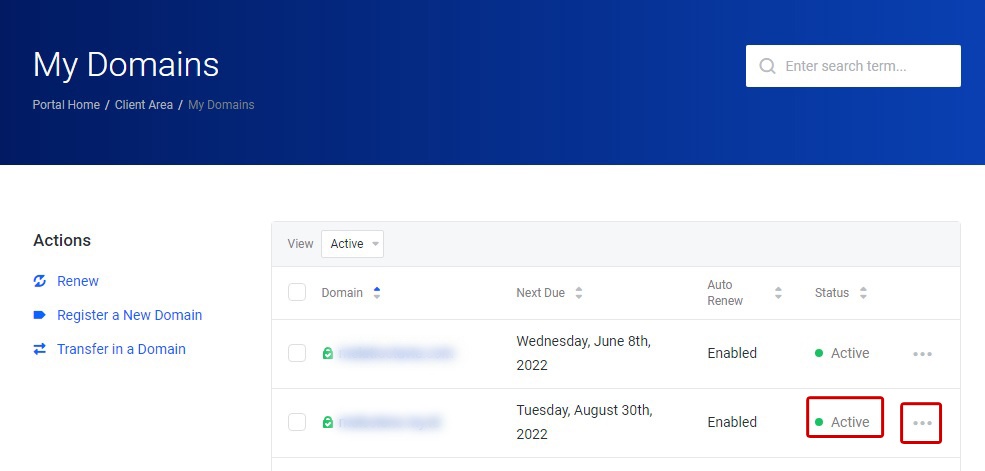Image resolution: width=985 pixels, height=471 pixels.
Task: Open three-dot menu for August 30th domain
Action: [x=922, y=423]
